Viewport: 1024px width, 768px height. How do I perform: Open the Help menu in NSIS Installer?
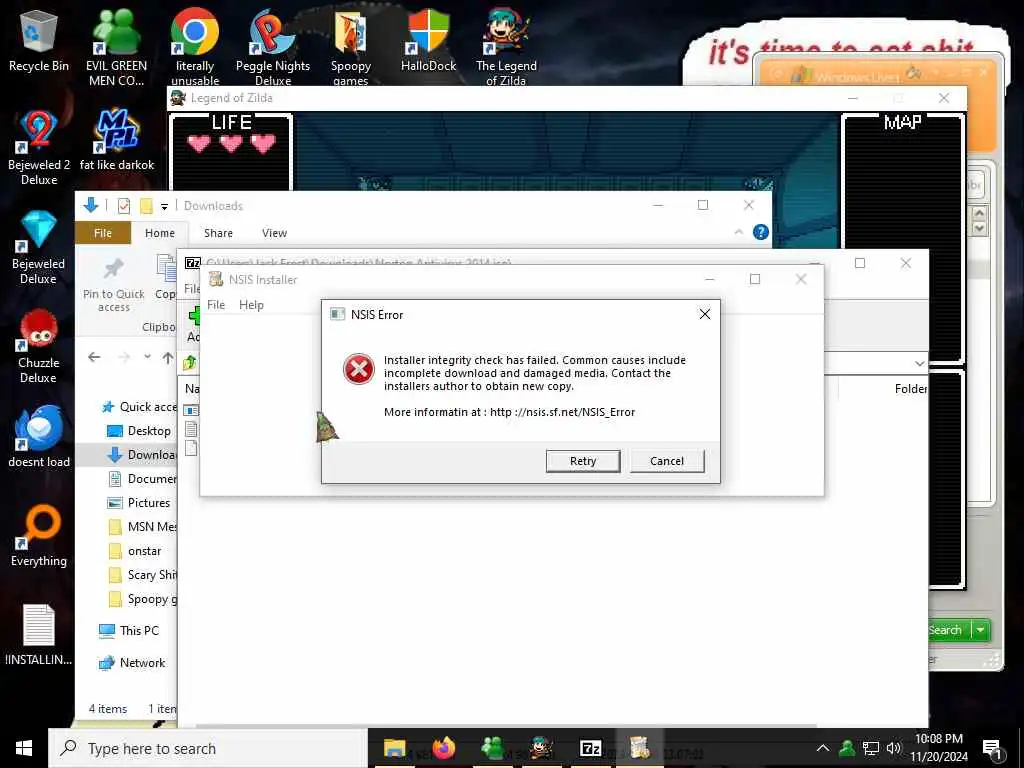[251, 305]
